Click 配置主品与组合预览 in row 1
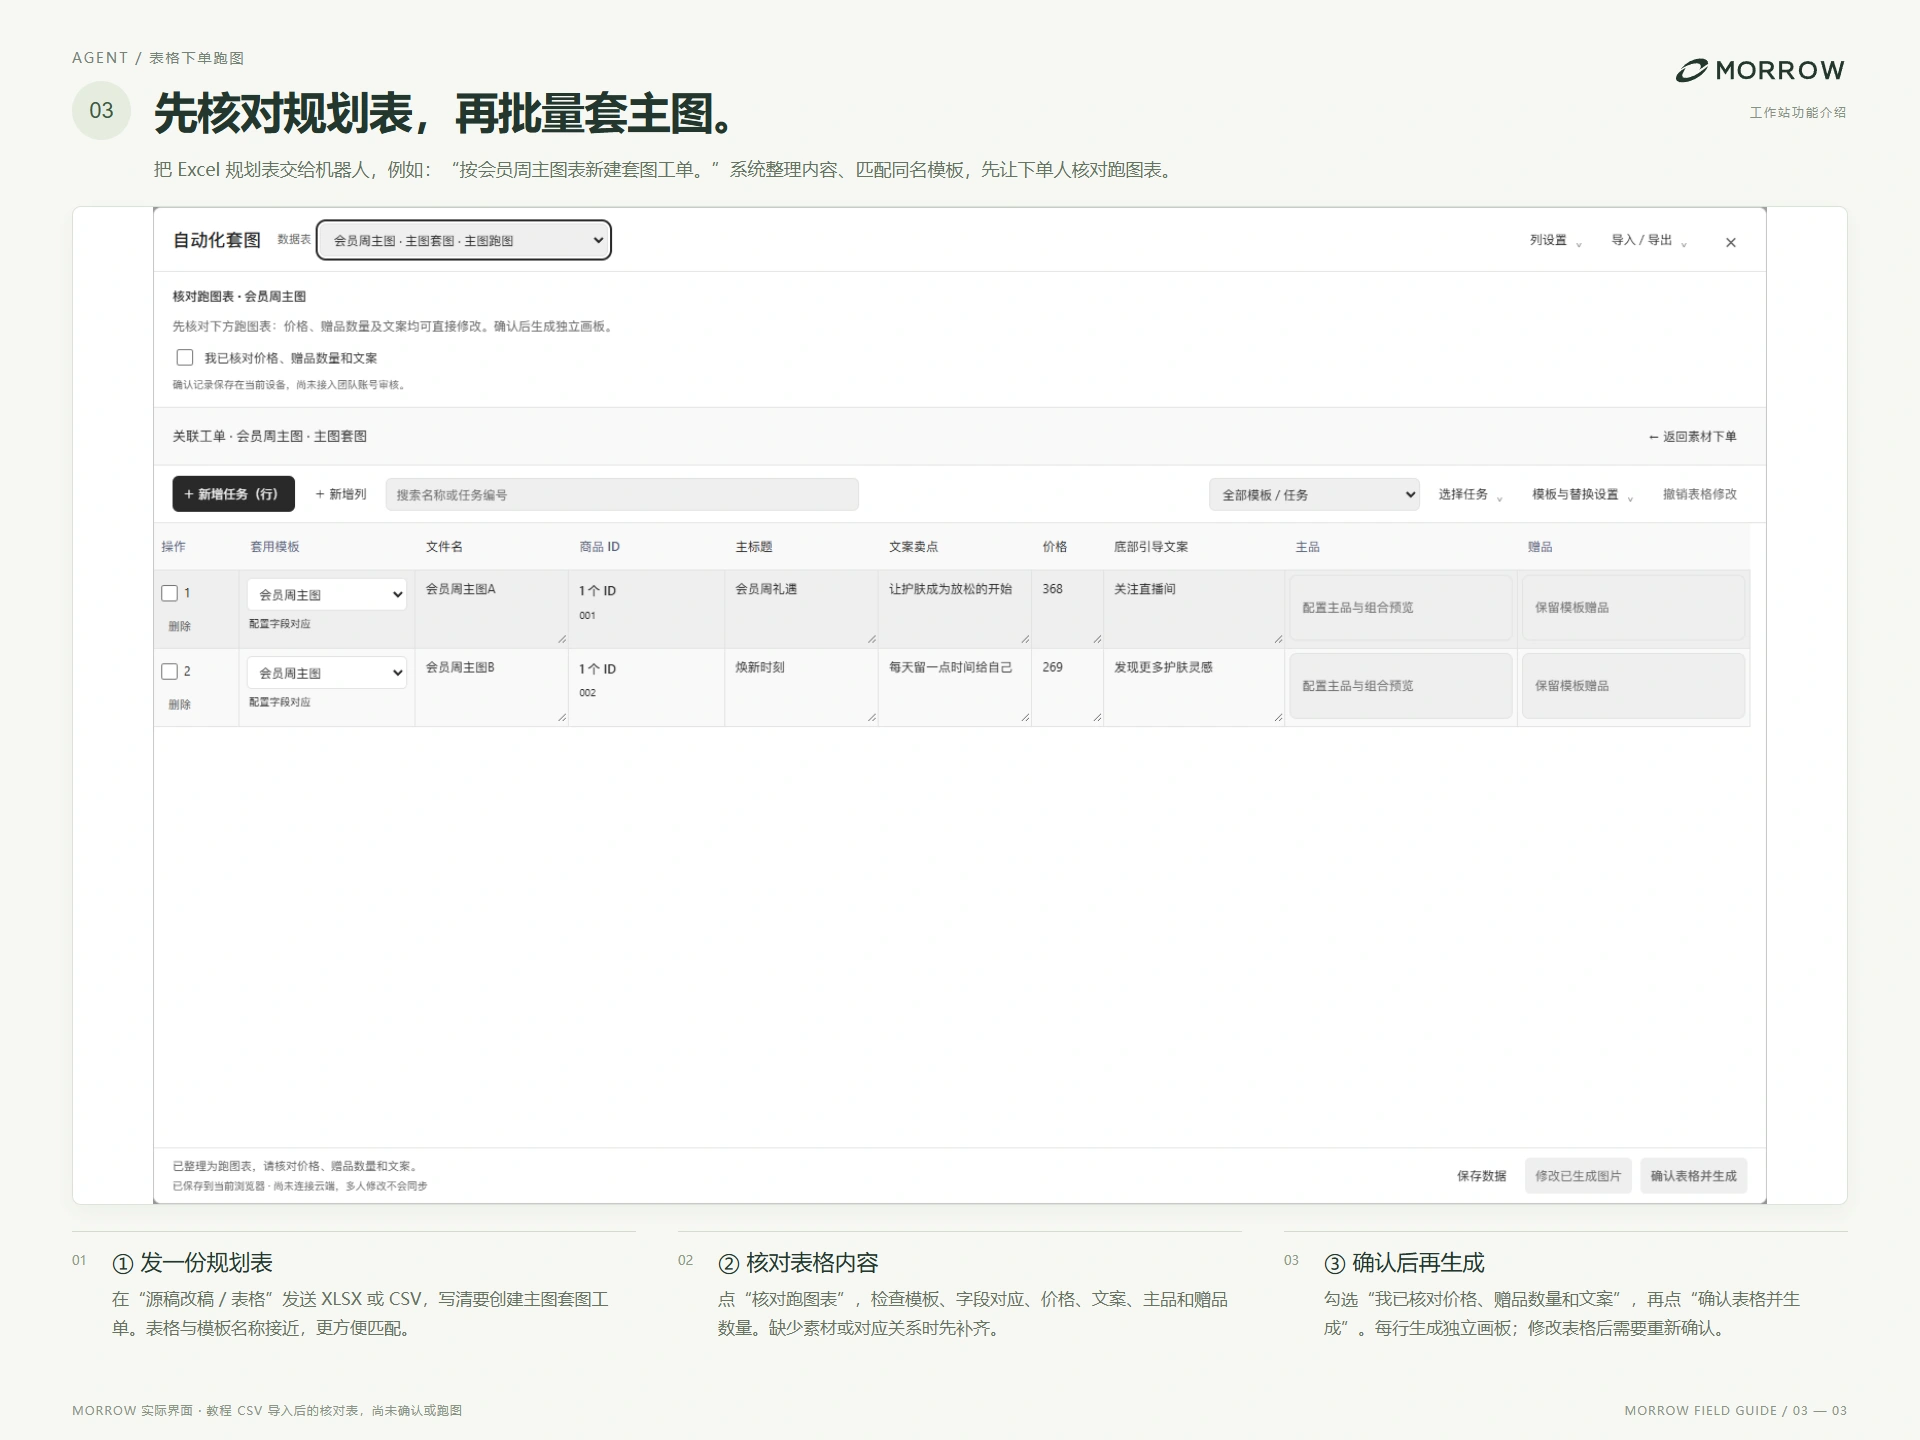This screenshot has height=1440, width=1920. 1400,607
